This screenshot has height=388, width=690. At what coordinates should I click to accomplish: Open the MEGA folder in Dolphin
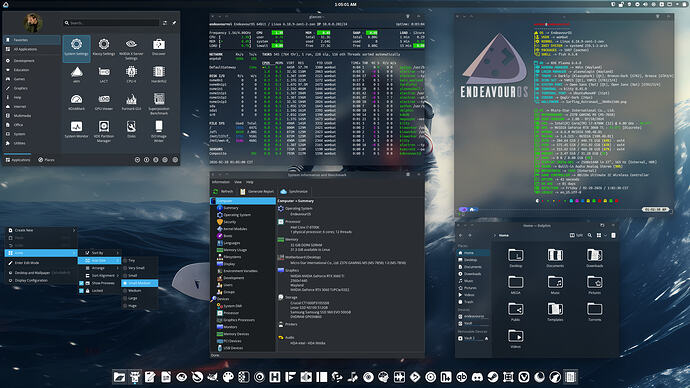pos(515,285)
